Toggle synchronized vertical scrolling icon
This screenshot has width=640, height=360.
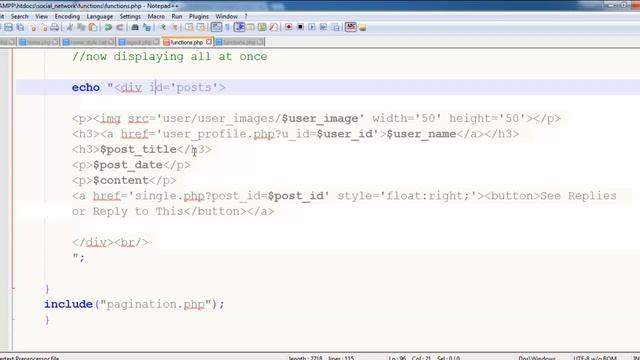click(x=189, y=27)
